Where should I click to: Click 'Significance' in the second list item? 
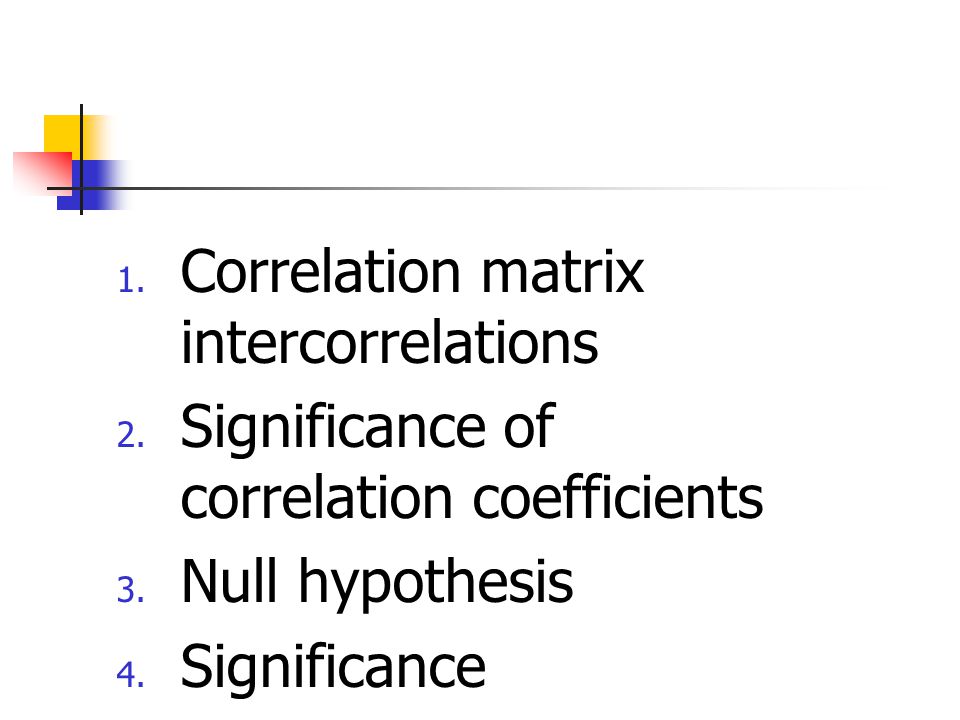pos(333,429)
